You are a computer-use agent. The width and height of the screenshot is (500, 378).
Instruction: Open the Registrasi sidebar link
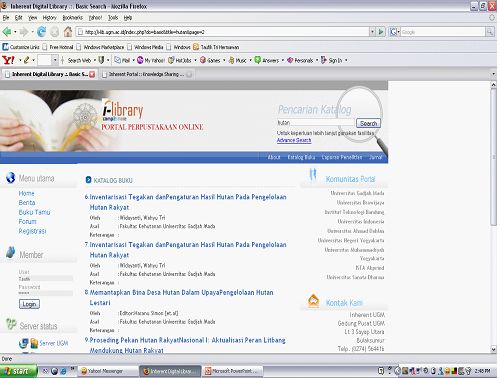click(32, 231)
